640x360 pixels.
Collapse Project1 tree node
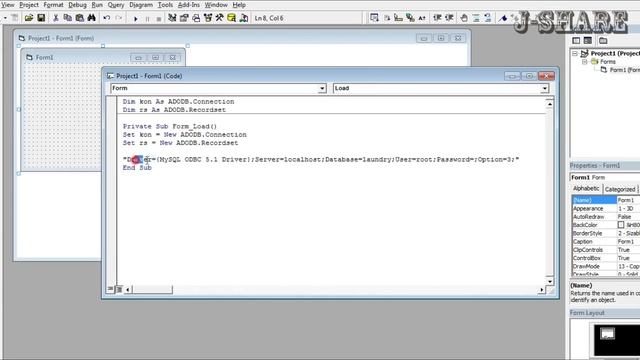[575, 53]
